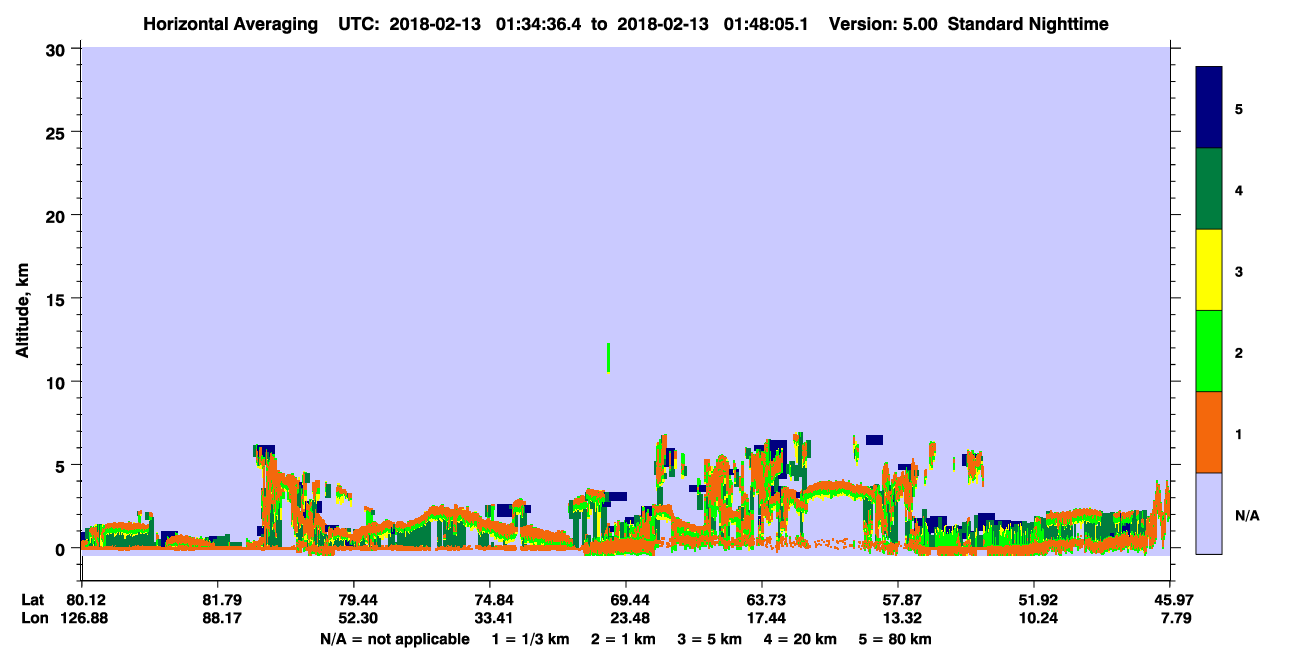Click the legend entry '1 = 1/3 km'
The image size is (1300, 667).
click(x=531, y=639)
